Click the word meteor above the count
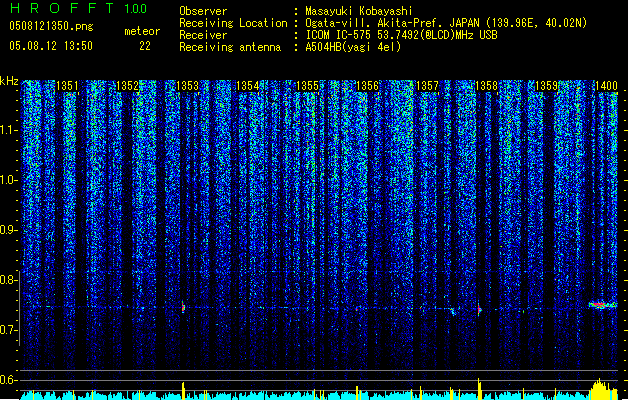The width and height of the screenshot is (629, 400). pyautogui.click(x=142, y=31)
